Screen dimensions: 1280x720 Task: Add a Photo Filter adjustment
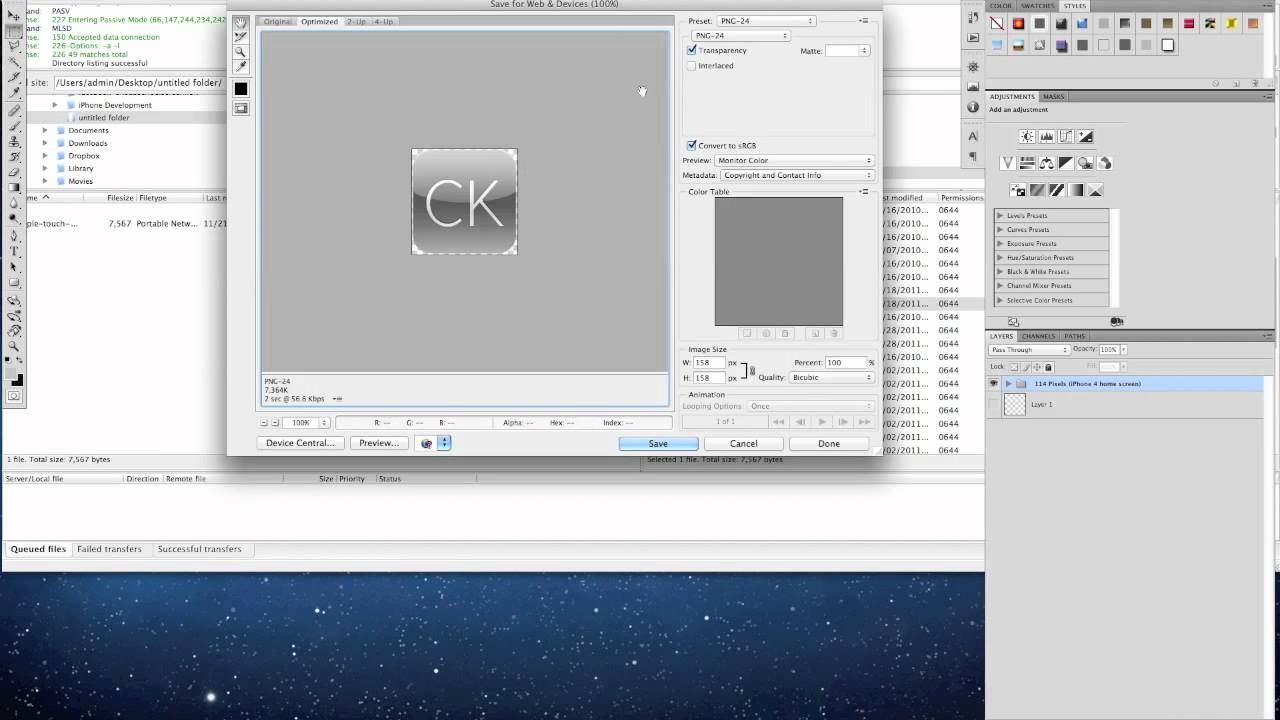(1086, 163)
